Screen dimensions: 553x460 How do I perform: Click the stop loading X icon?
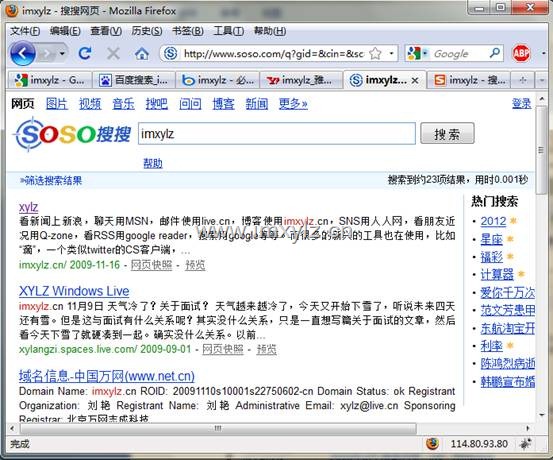point(113,54)
